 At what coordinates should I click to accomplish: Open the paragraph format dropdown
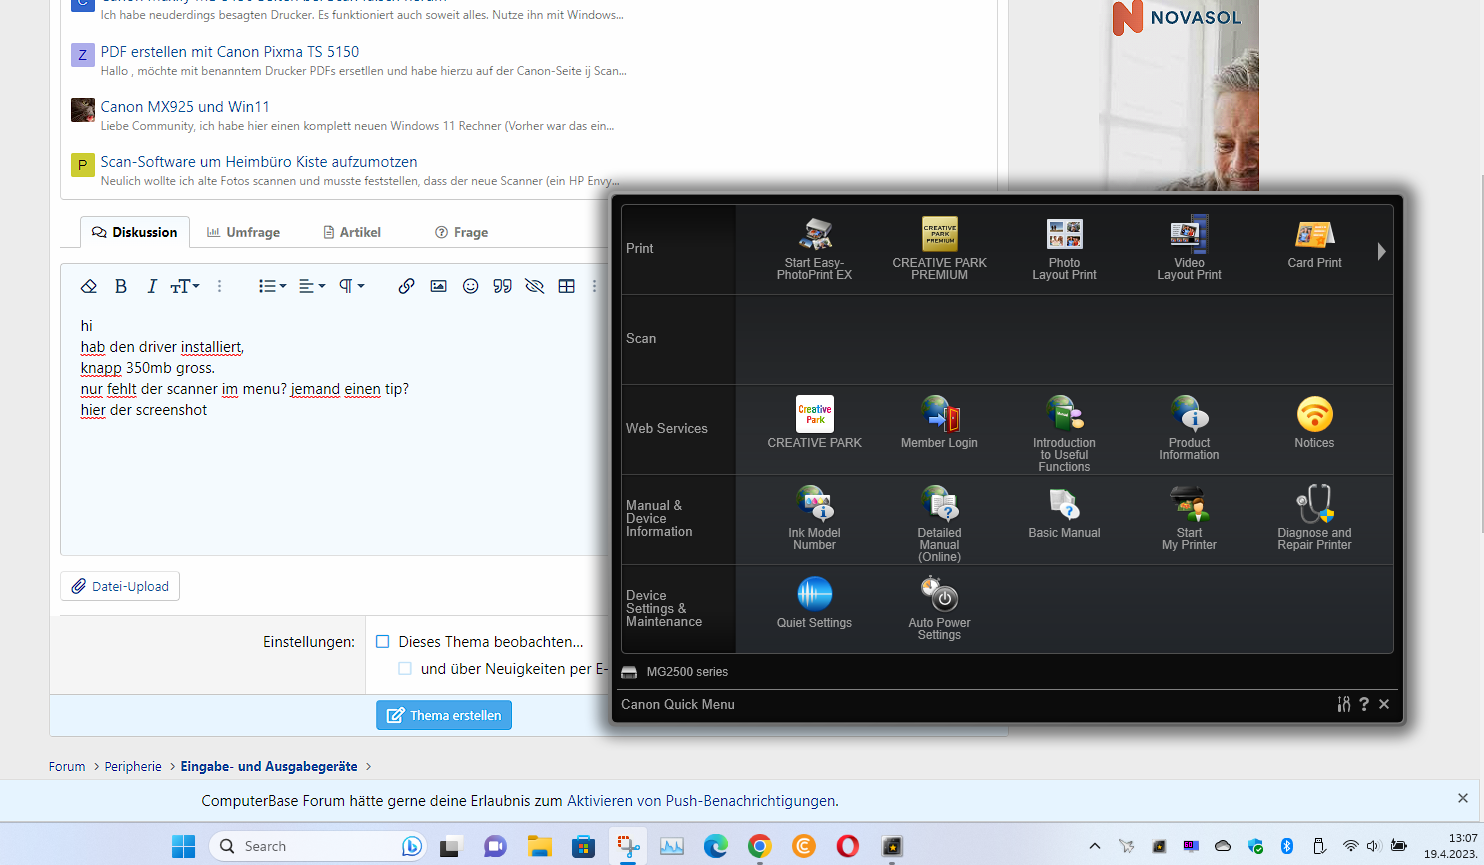tap(351, 286)
